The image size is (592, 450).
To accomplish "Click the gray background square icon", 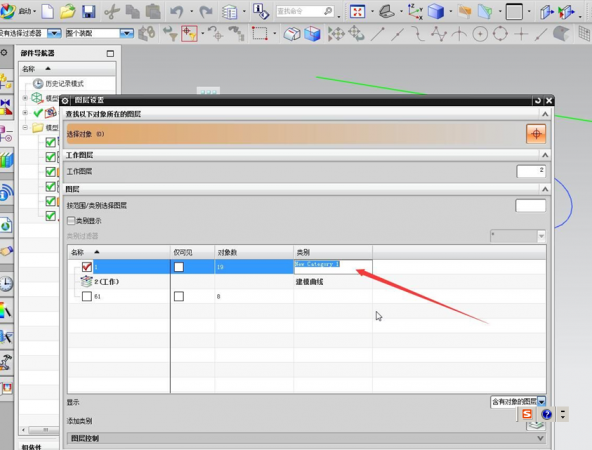I will (x=514, y=12).
